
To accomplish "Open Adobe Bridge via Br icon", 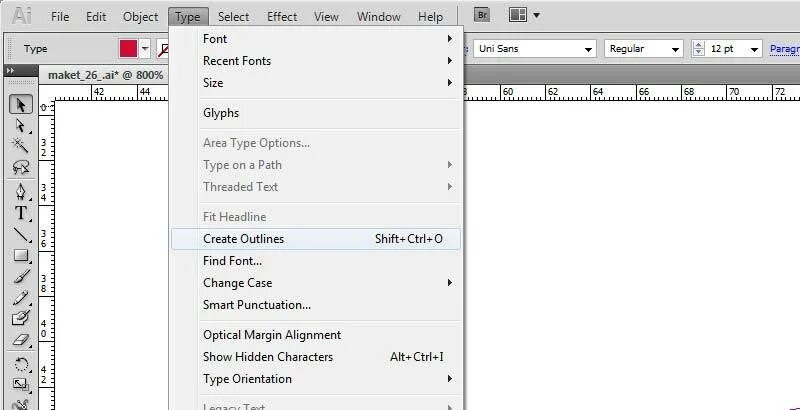I will pyautogui.click(x=482, y=16).
